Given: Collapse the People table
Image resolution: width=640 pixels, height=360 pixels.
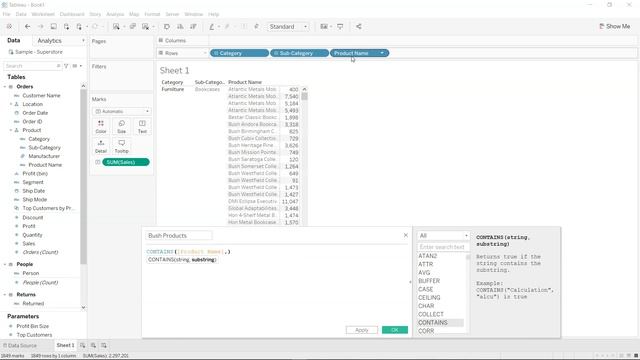Looking at the screenshot, I should pyautogui.click(x=5, y=264).
